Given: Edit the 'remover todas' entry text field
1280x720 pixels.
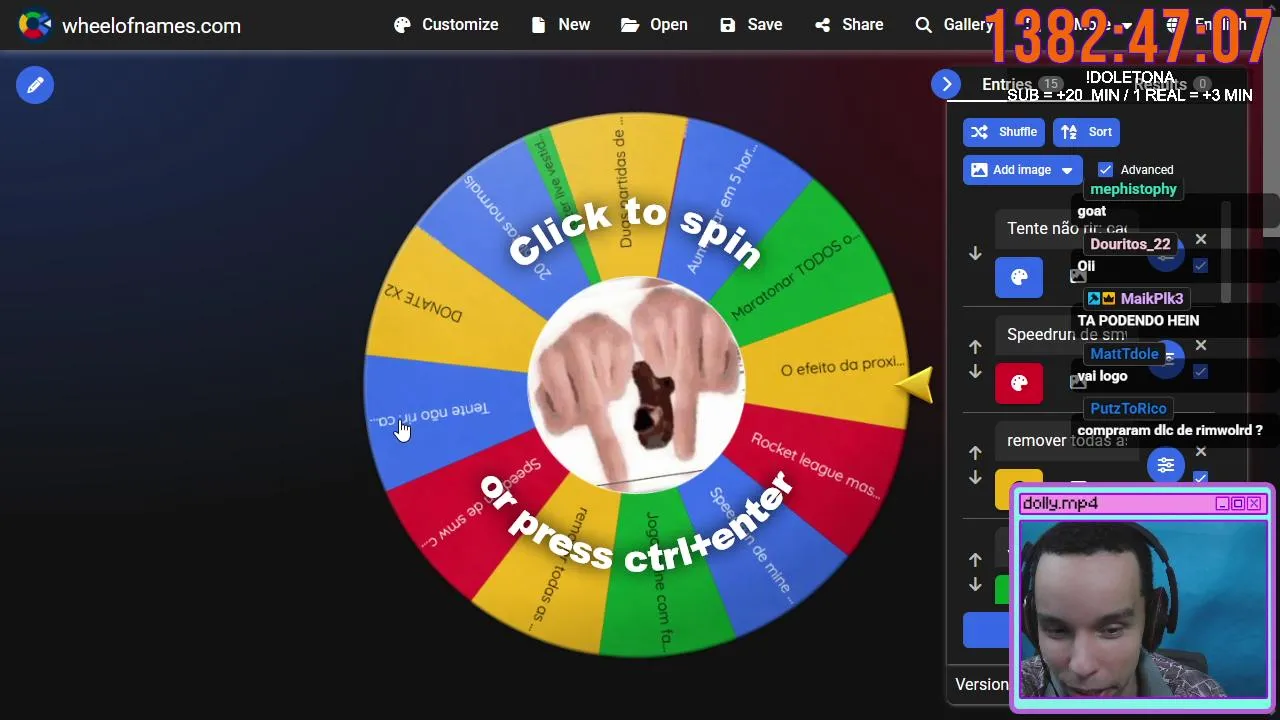Looking at the screenshot, I should 1066,441.
